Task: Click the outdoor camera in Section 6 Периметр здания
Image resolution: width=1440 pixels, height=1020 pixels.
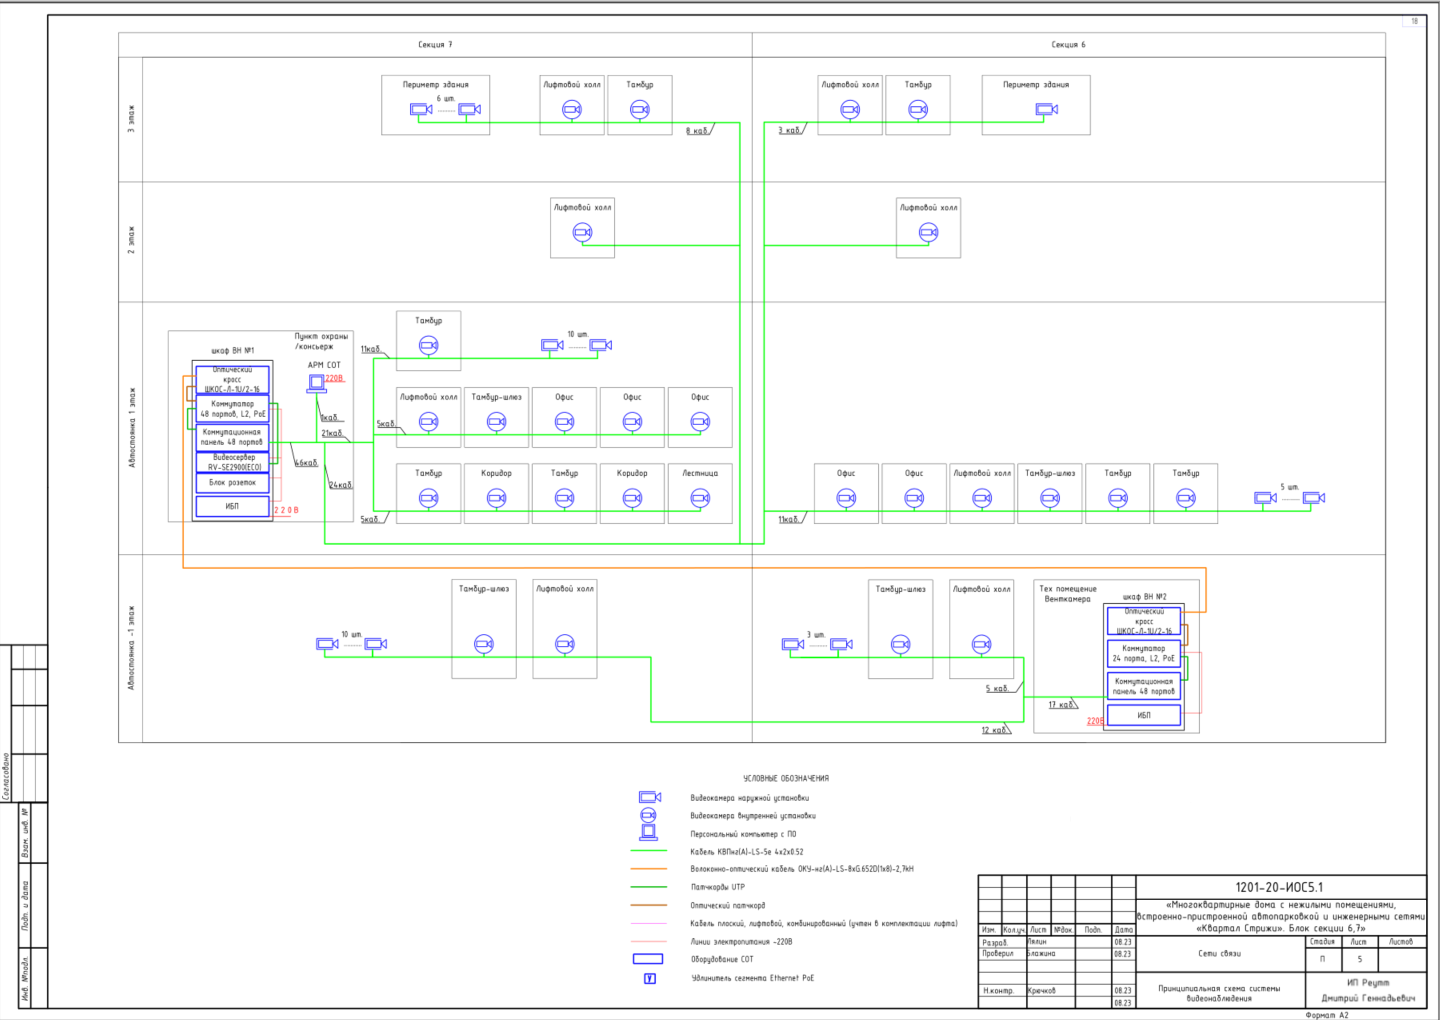Action: click(x=1046, y=109)
